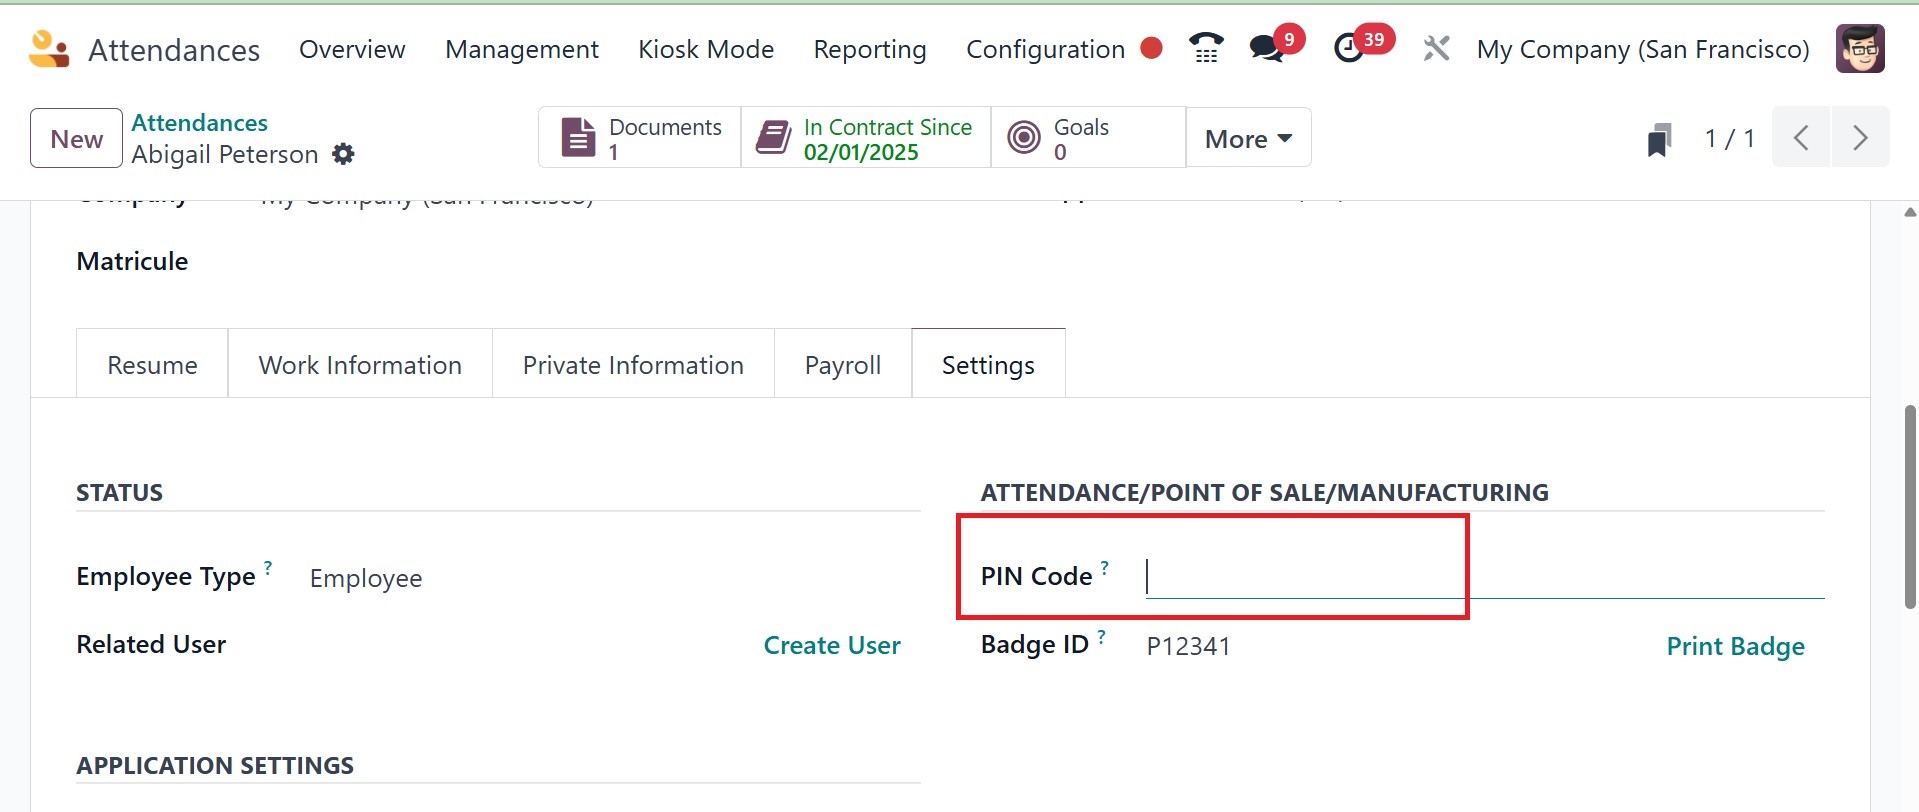Viewport: 1919px width, 812px height.
Task: Click the Print Badge link
Action: (x=1735, y=646)
